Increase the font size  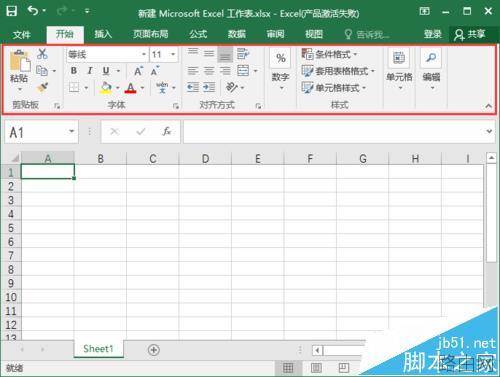(x=138, y=71)
